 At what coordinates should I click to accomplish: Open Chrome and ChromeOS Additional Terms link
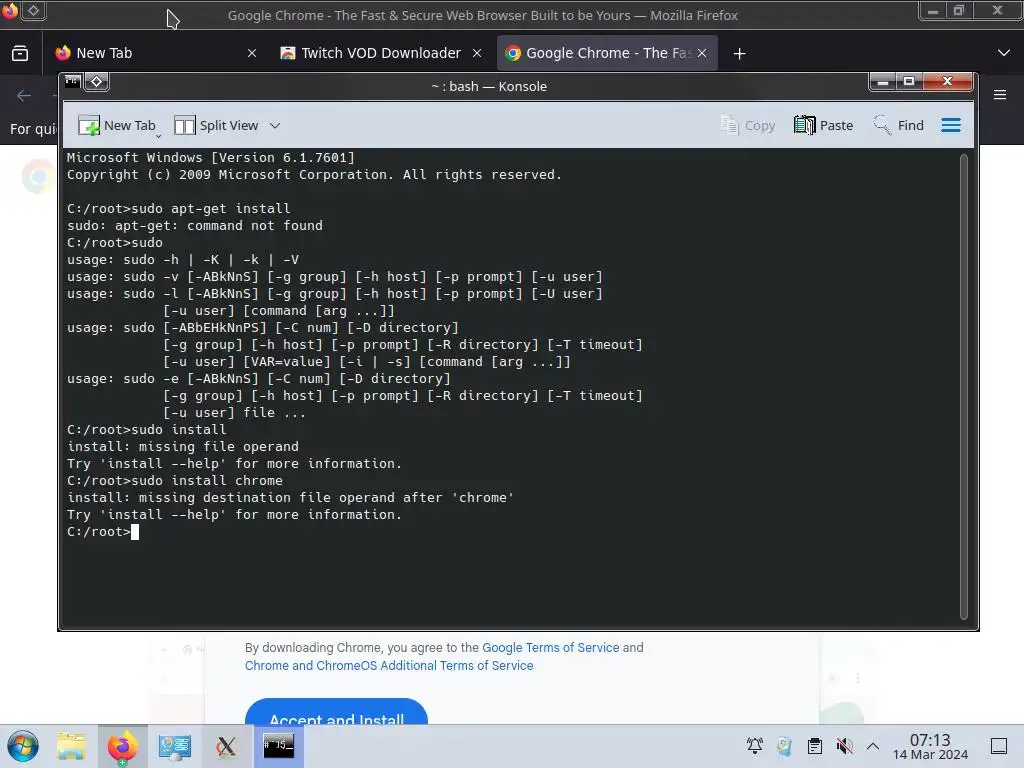click(389, 665)
